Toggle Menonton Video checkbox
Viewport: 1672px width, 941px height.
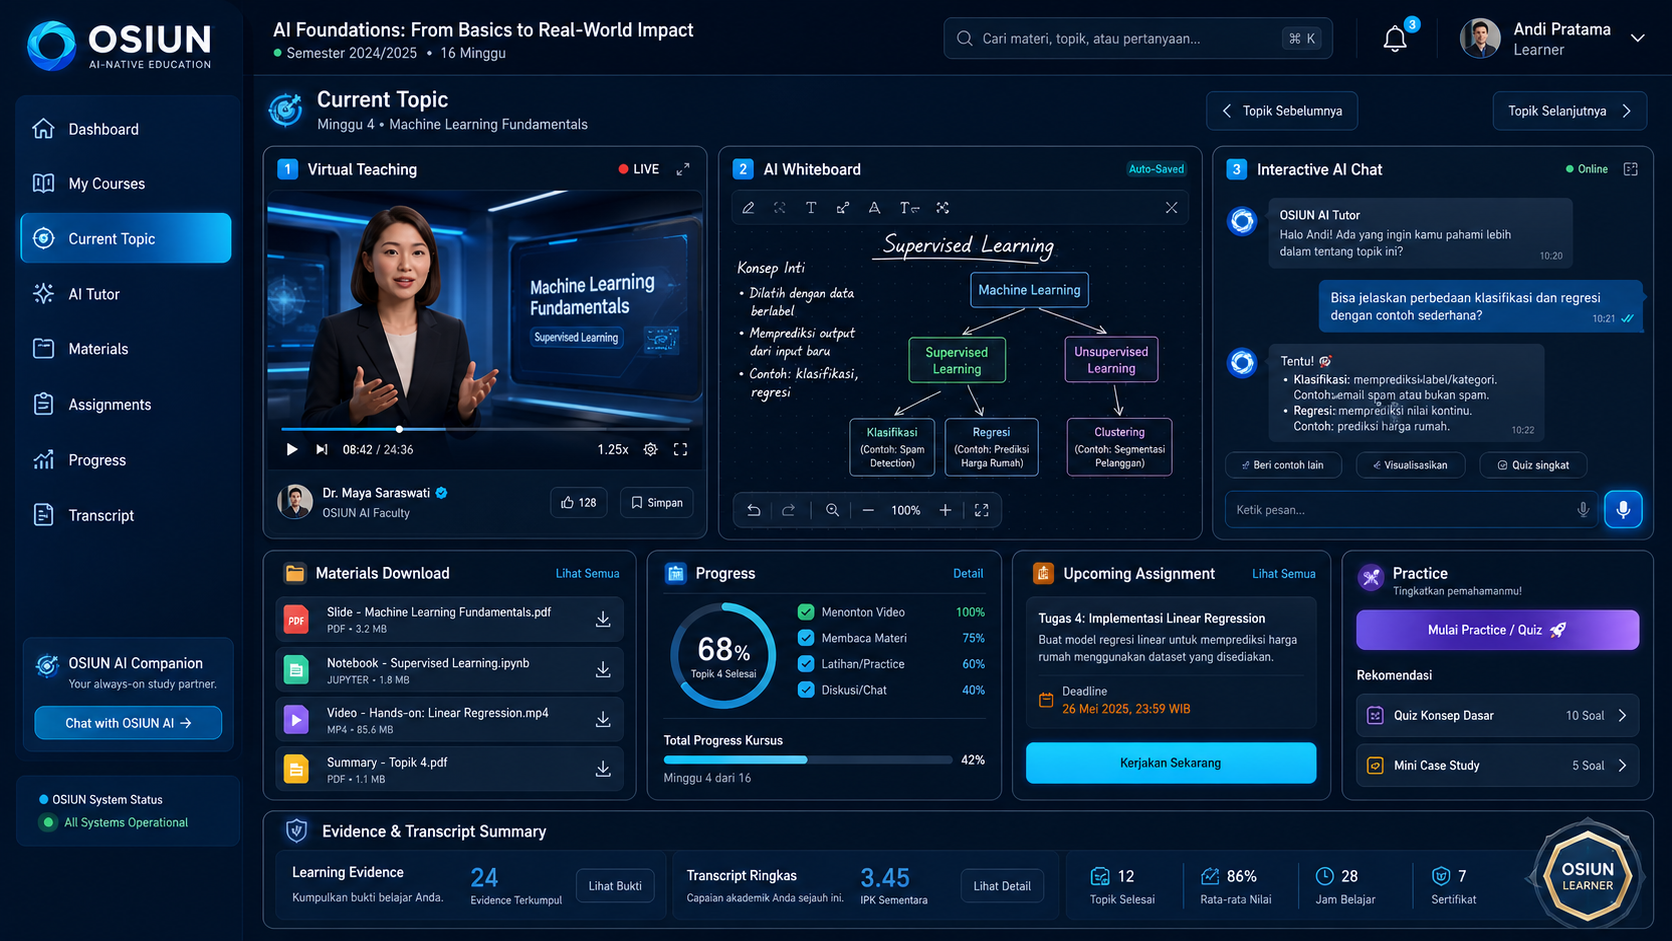(806, 612)
